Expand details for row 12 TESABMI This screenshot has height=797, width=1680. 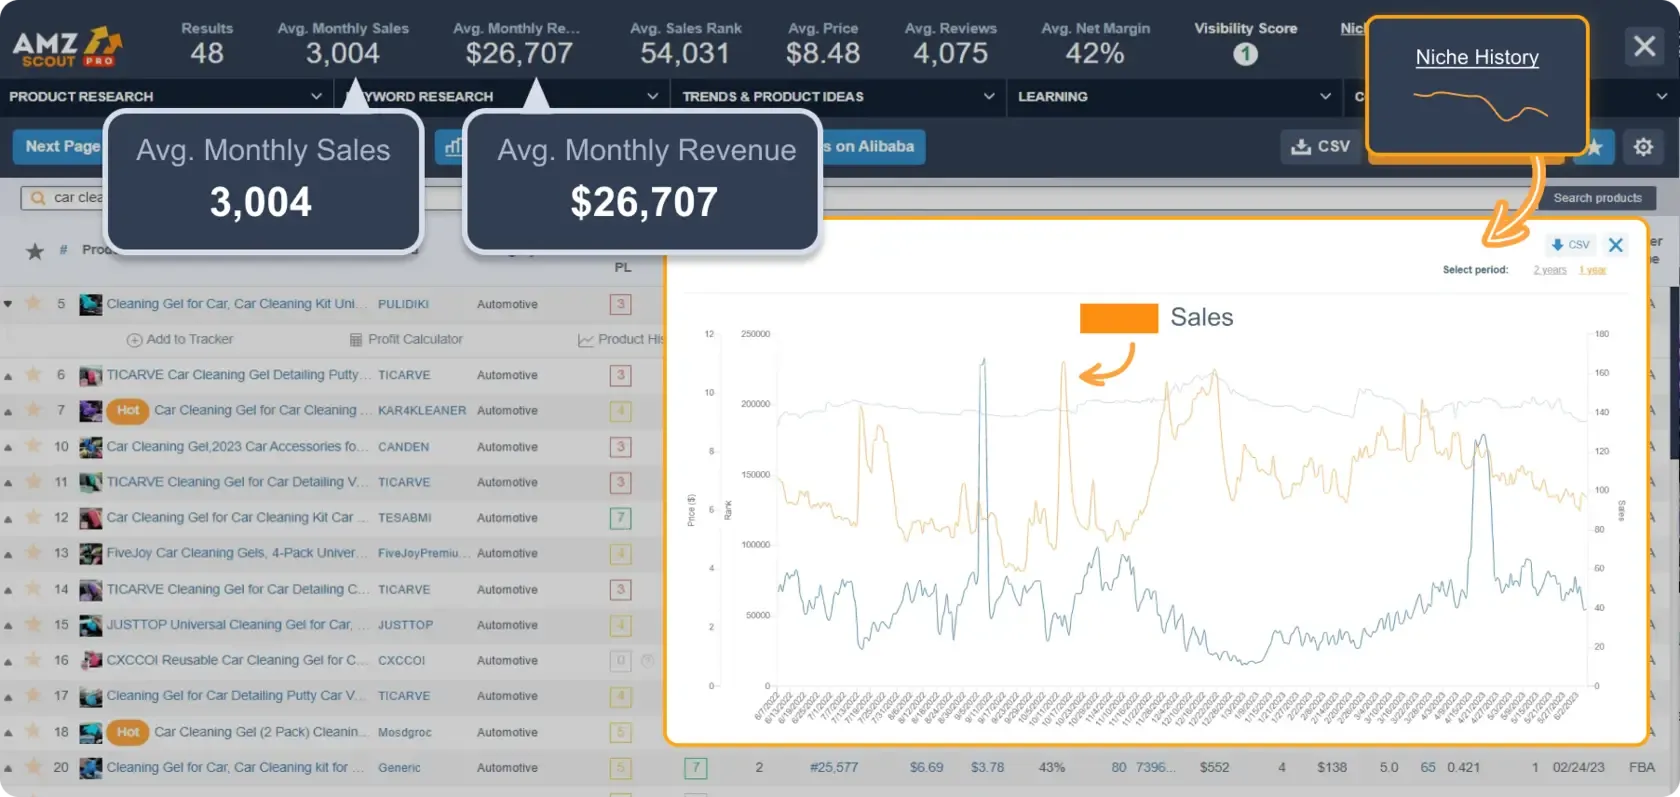point(8,519)
